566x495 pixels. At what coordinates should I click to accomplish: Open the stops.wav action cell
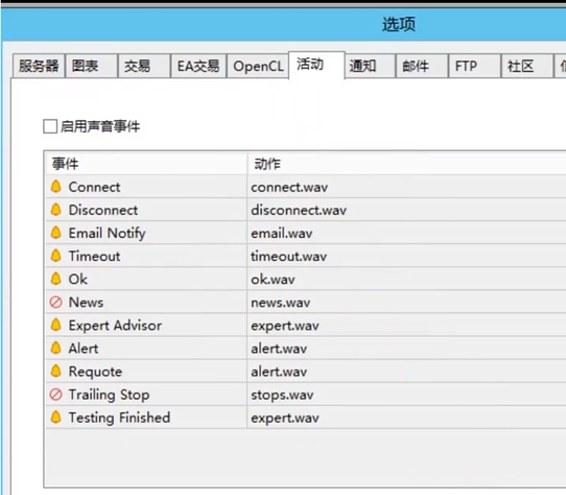(x=406, y=395)
